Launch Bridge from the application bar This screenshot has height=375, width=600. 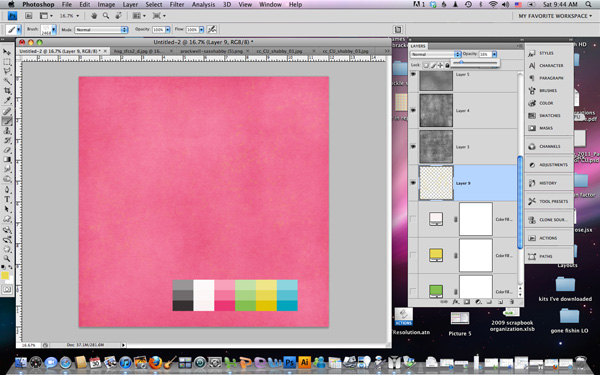click(29, 16)
